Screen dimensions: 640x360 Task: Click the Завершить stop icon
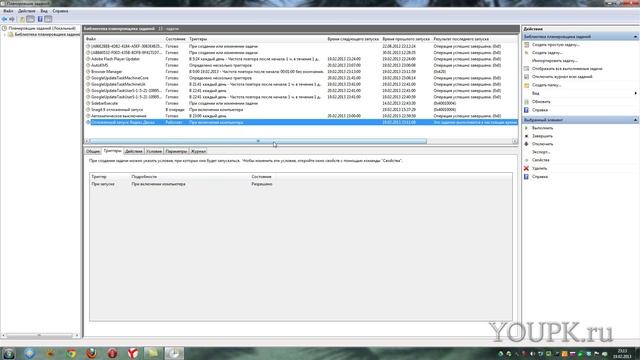(x=527, y=136)
